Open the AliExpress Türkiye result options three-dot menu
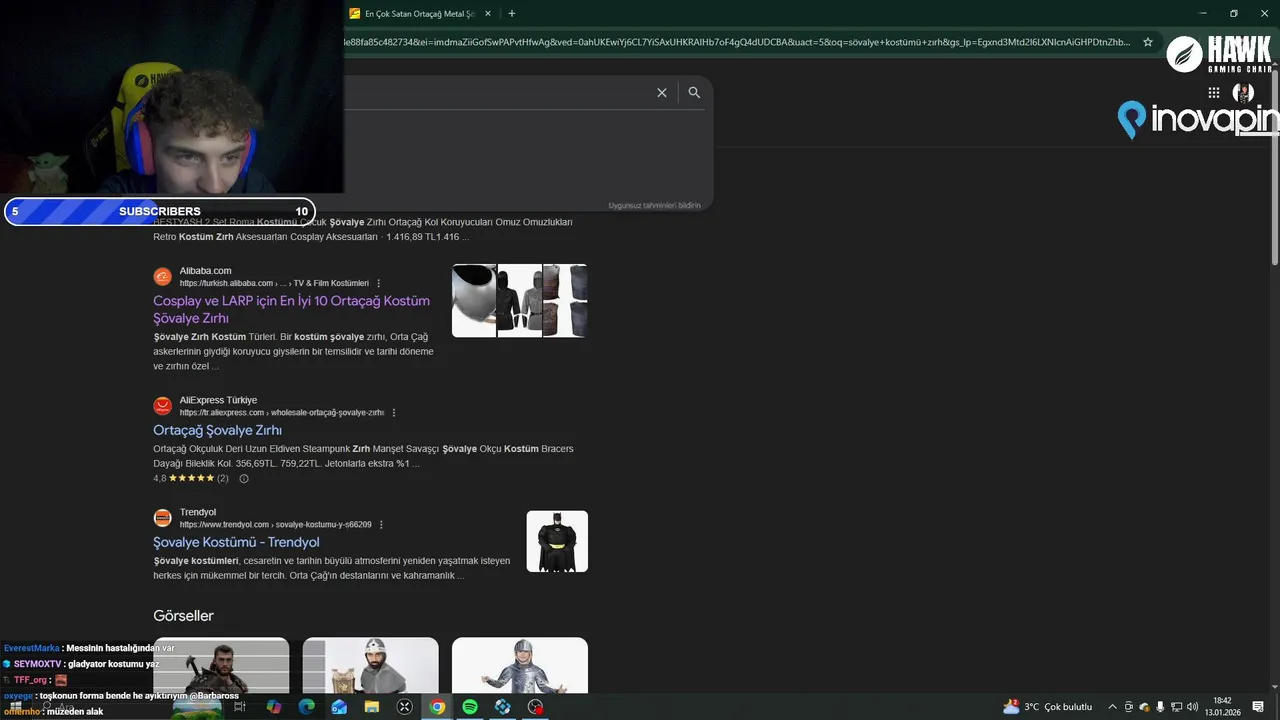The image size is (1280, 720). pos(394,413)
